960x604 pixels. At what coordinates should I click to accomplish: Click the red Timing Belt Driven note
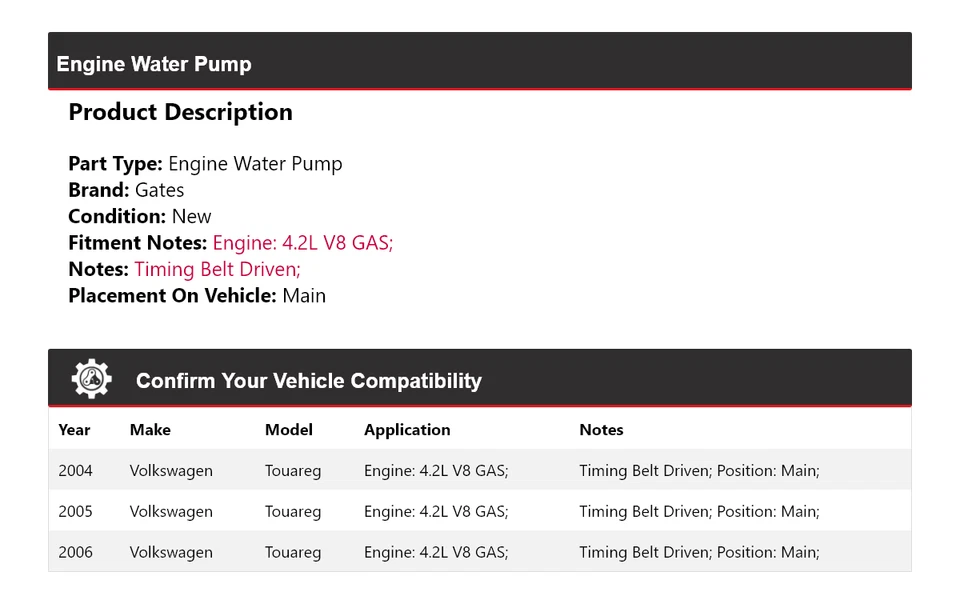click(217, 269)
